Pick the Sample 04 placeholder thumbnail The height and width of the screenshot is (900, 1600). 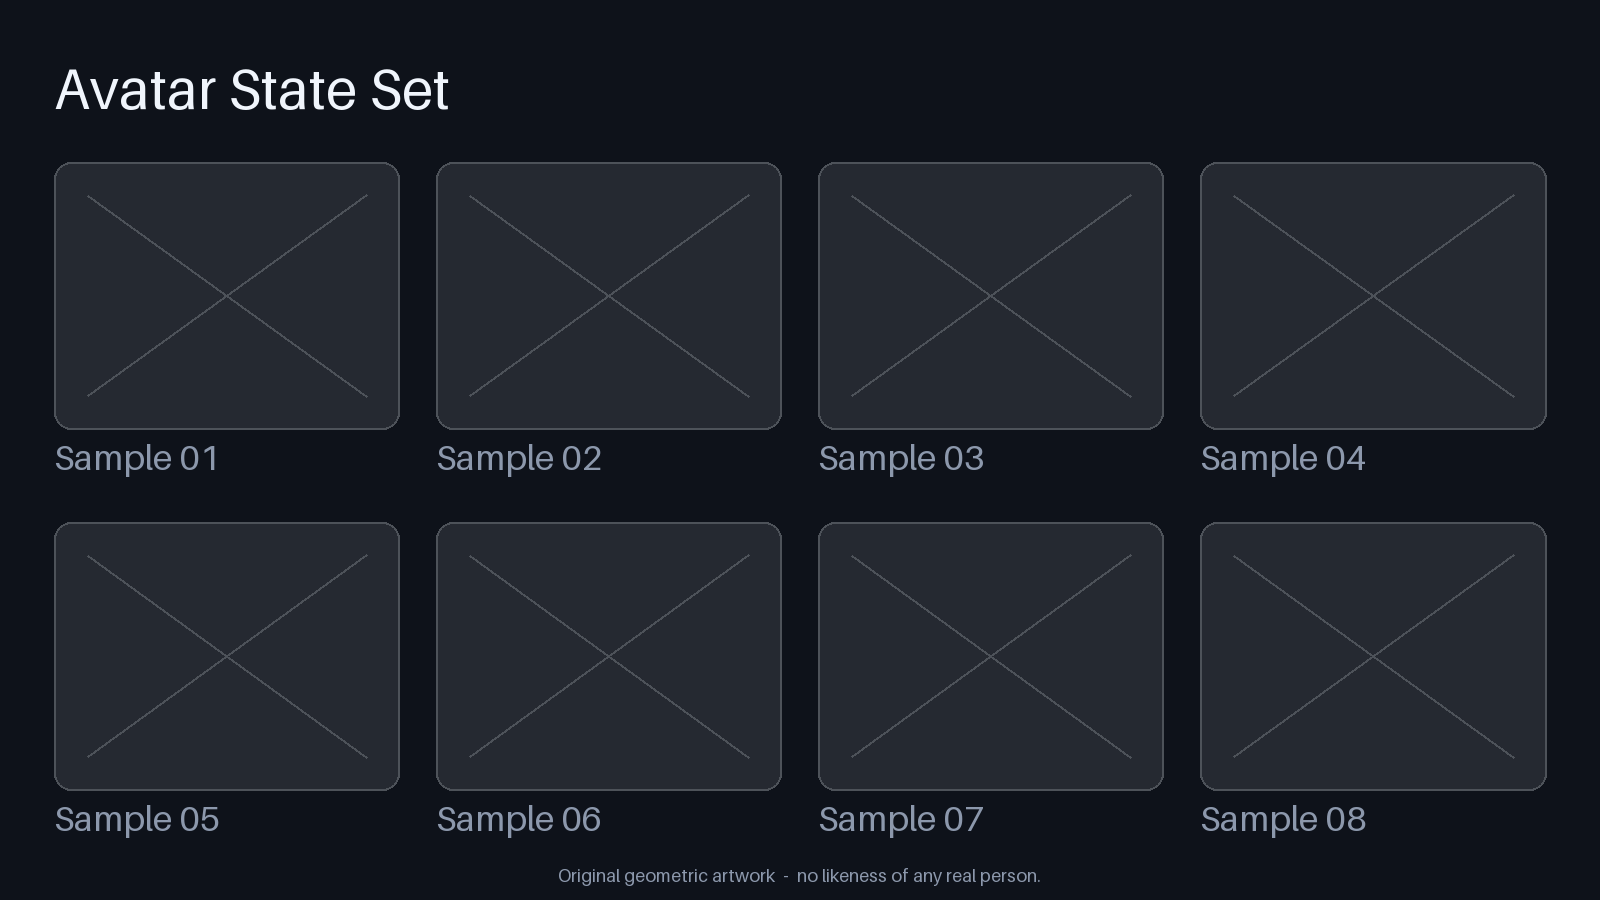pyautogui.click(x=1373, y=296)
